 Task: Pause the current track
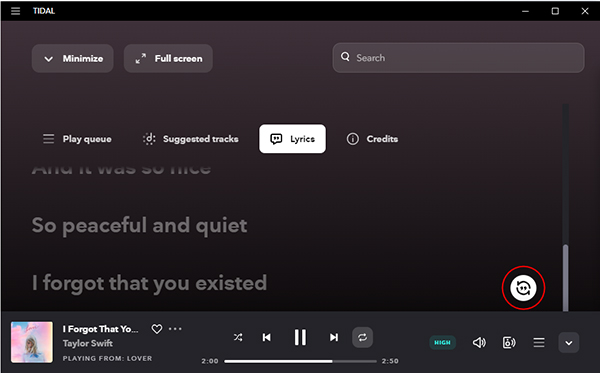[300, 337]
